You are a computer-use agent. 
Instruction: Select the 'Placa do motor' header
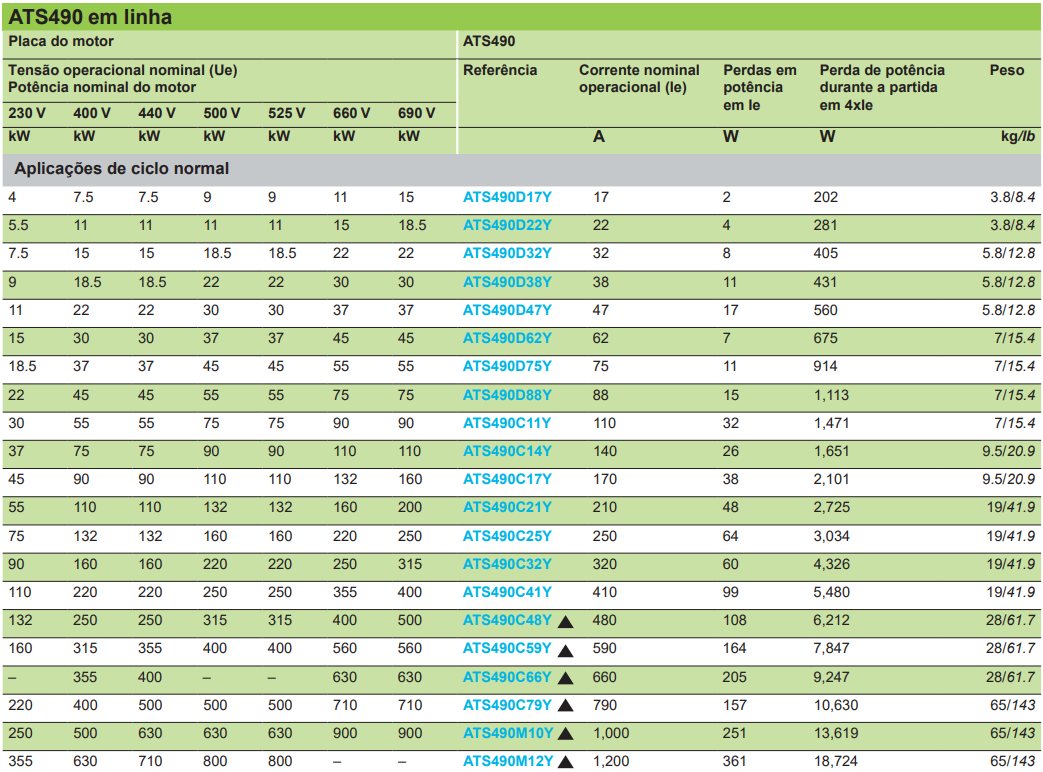[61, 41]
